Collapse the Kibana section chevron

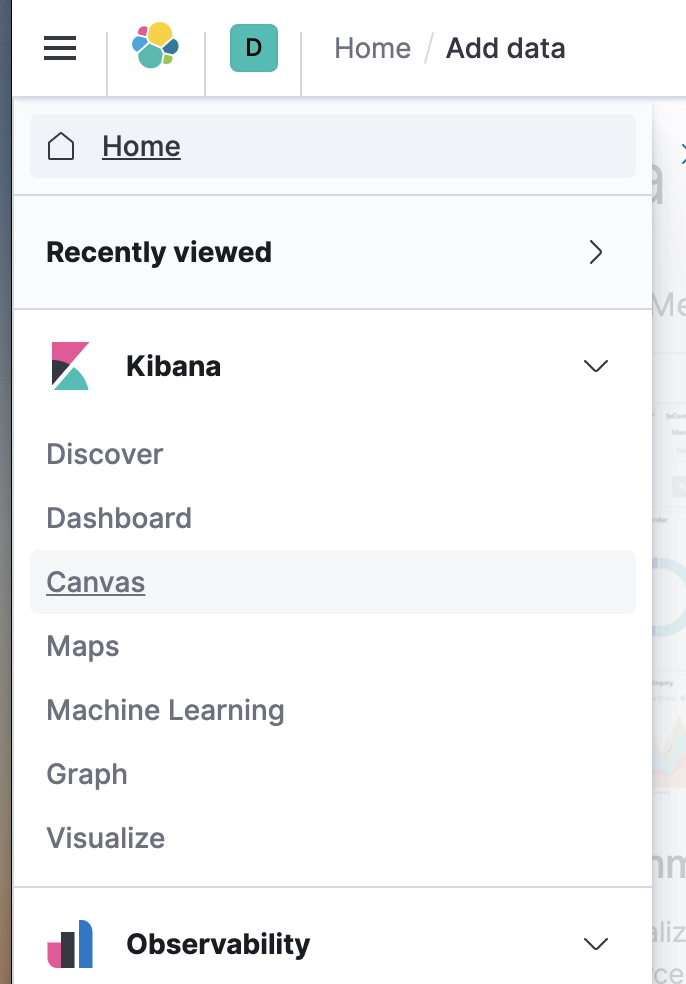click(x=596, y=366)
